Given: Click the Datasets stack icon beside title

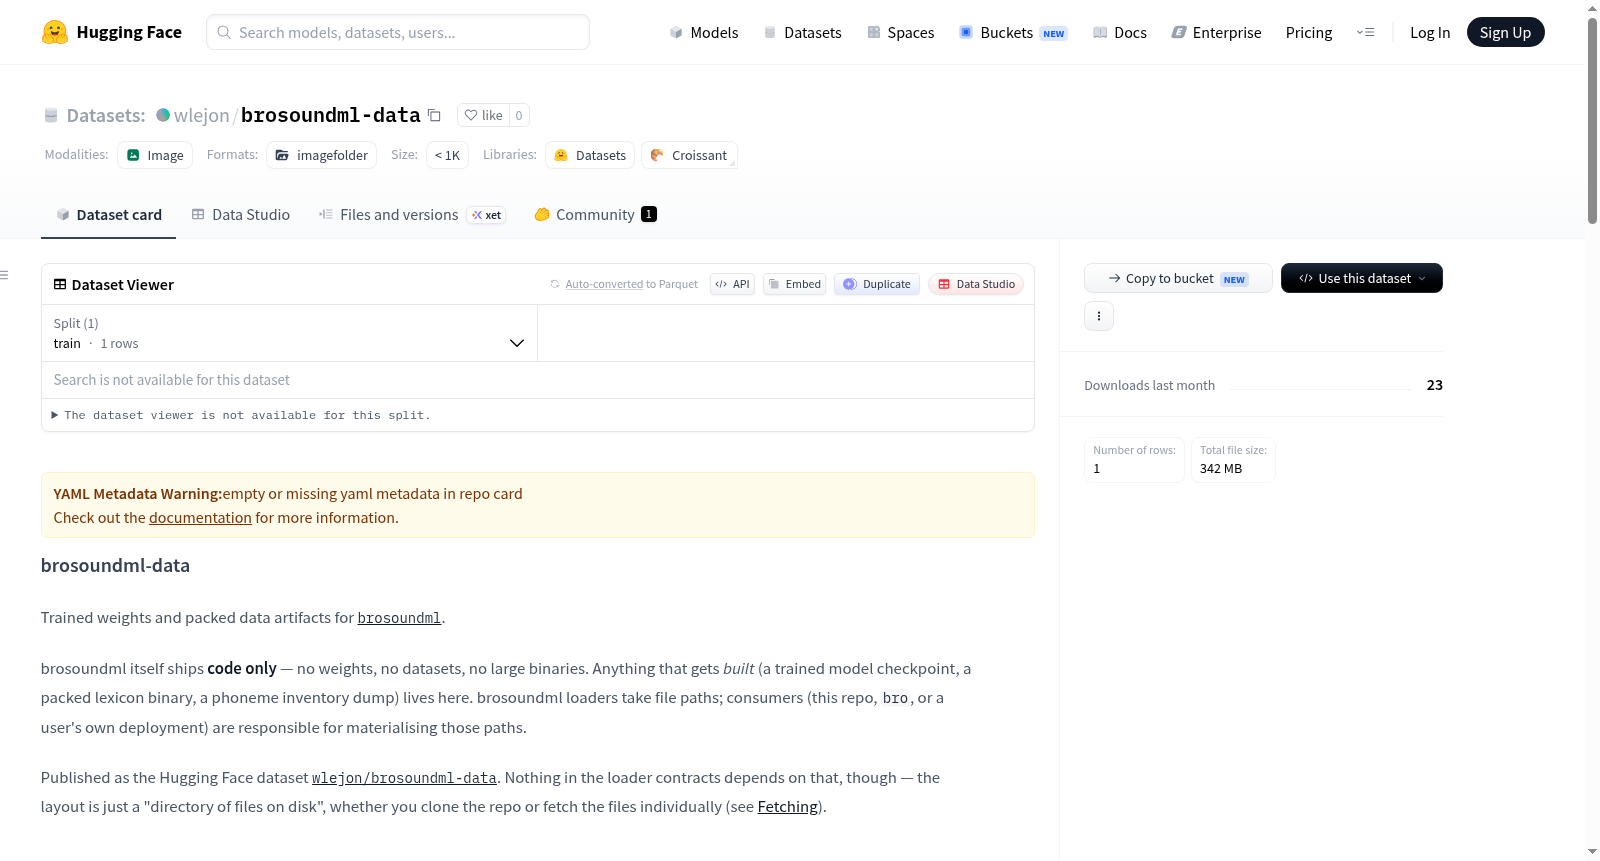Looking at the screenshot, I should pos(51,115).
